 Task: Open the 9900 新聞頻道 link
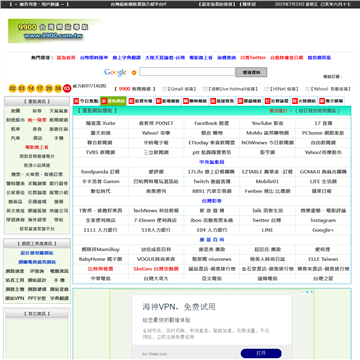coord(135,89)
